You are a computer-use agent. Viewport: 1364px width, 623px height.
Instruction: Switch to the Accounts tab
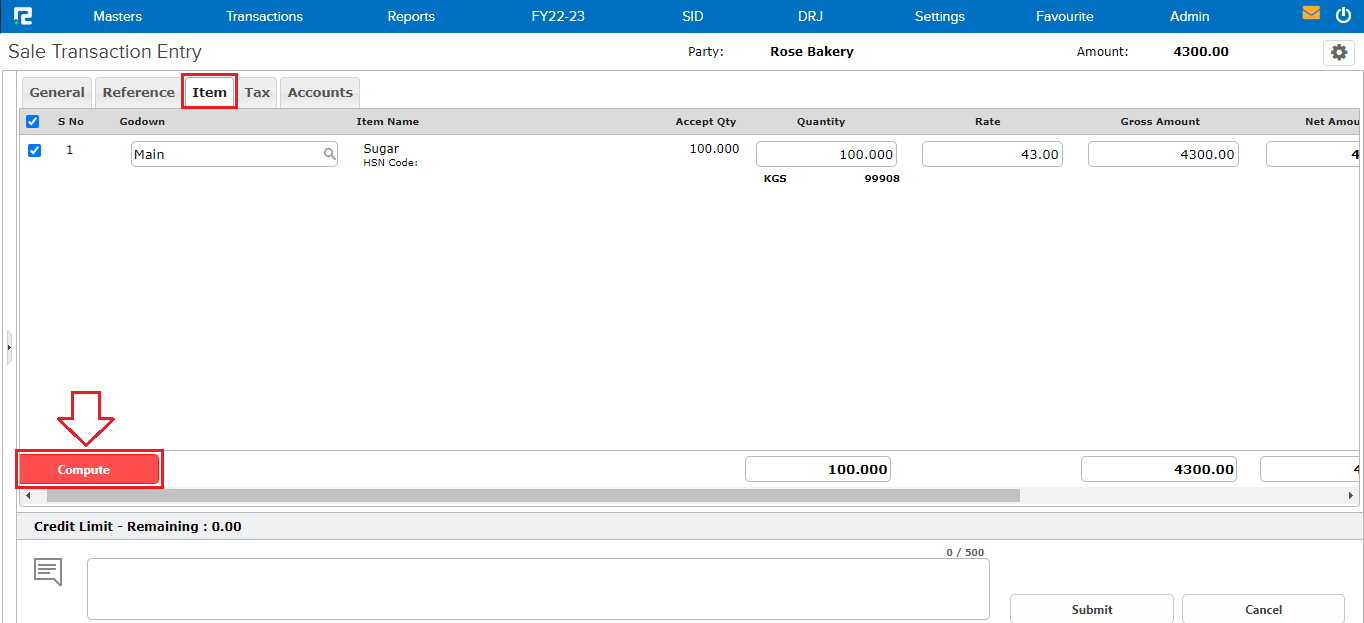point(319,91)
